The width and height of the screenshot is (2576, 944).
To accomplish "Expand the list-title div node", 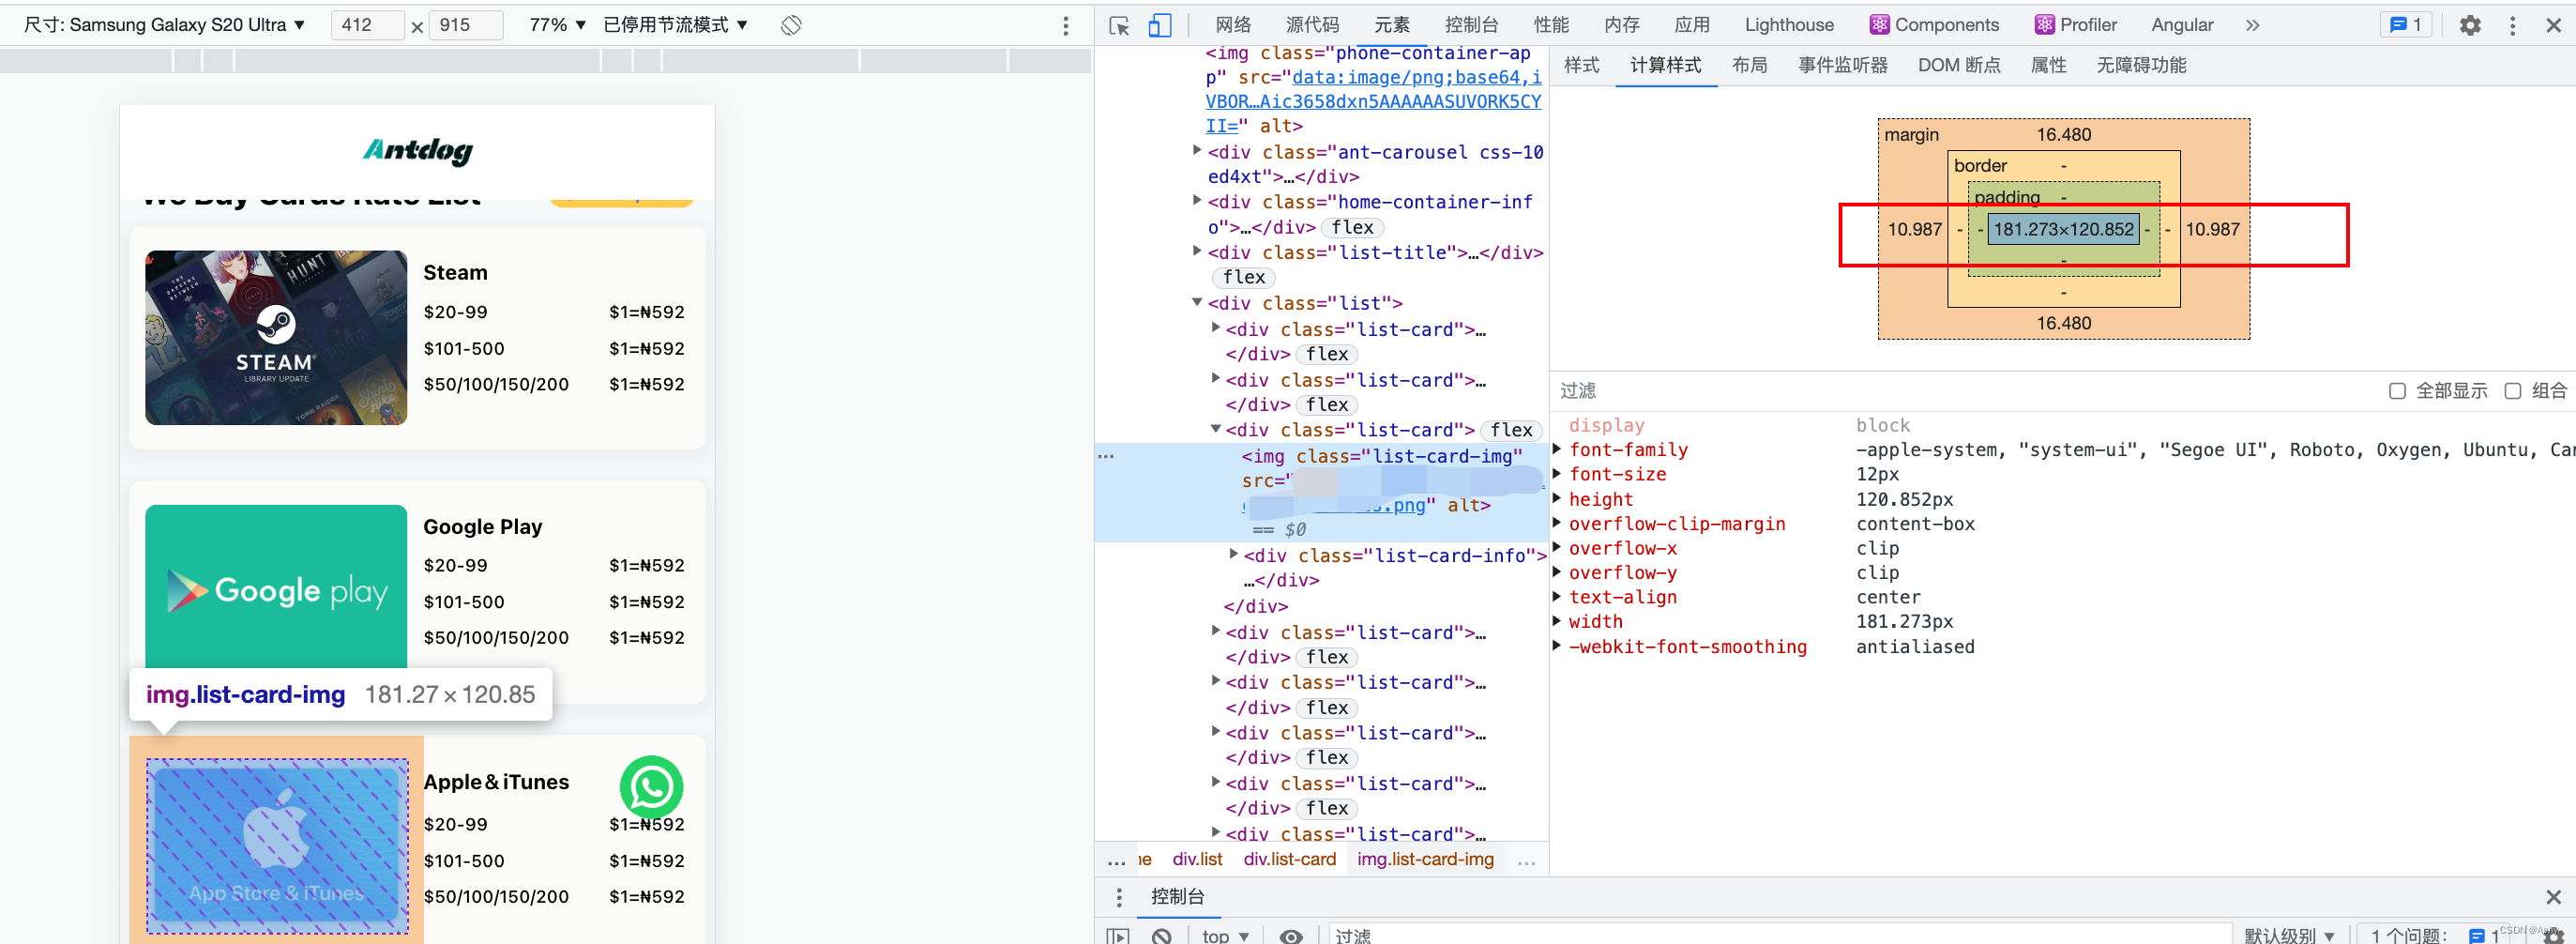I will point(1197,252).
